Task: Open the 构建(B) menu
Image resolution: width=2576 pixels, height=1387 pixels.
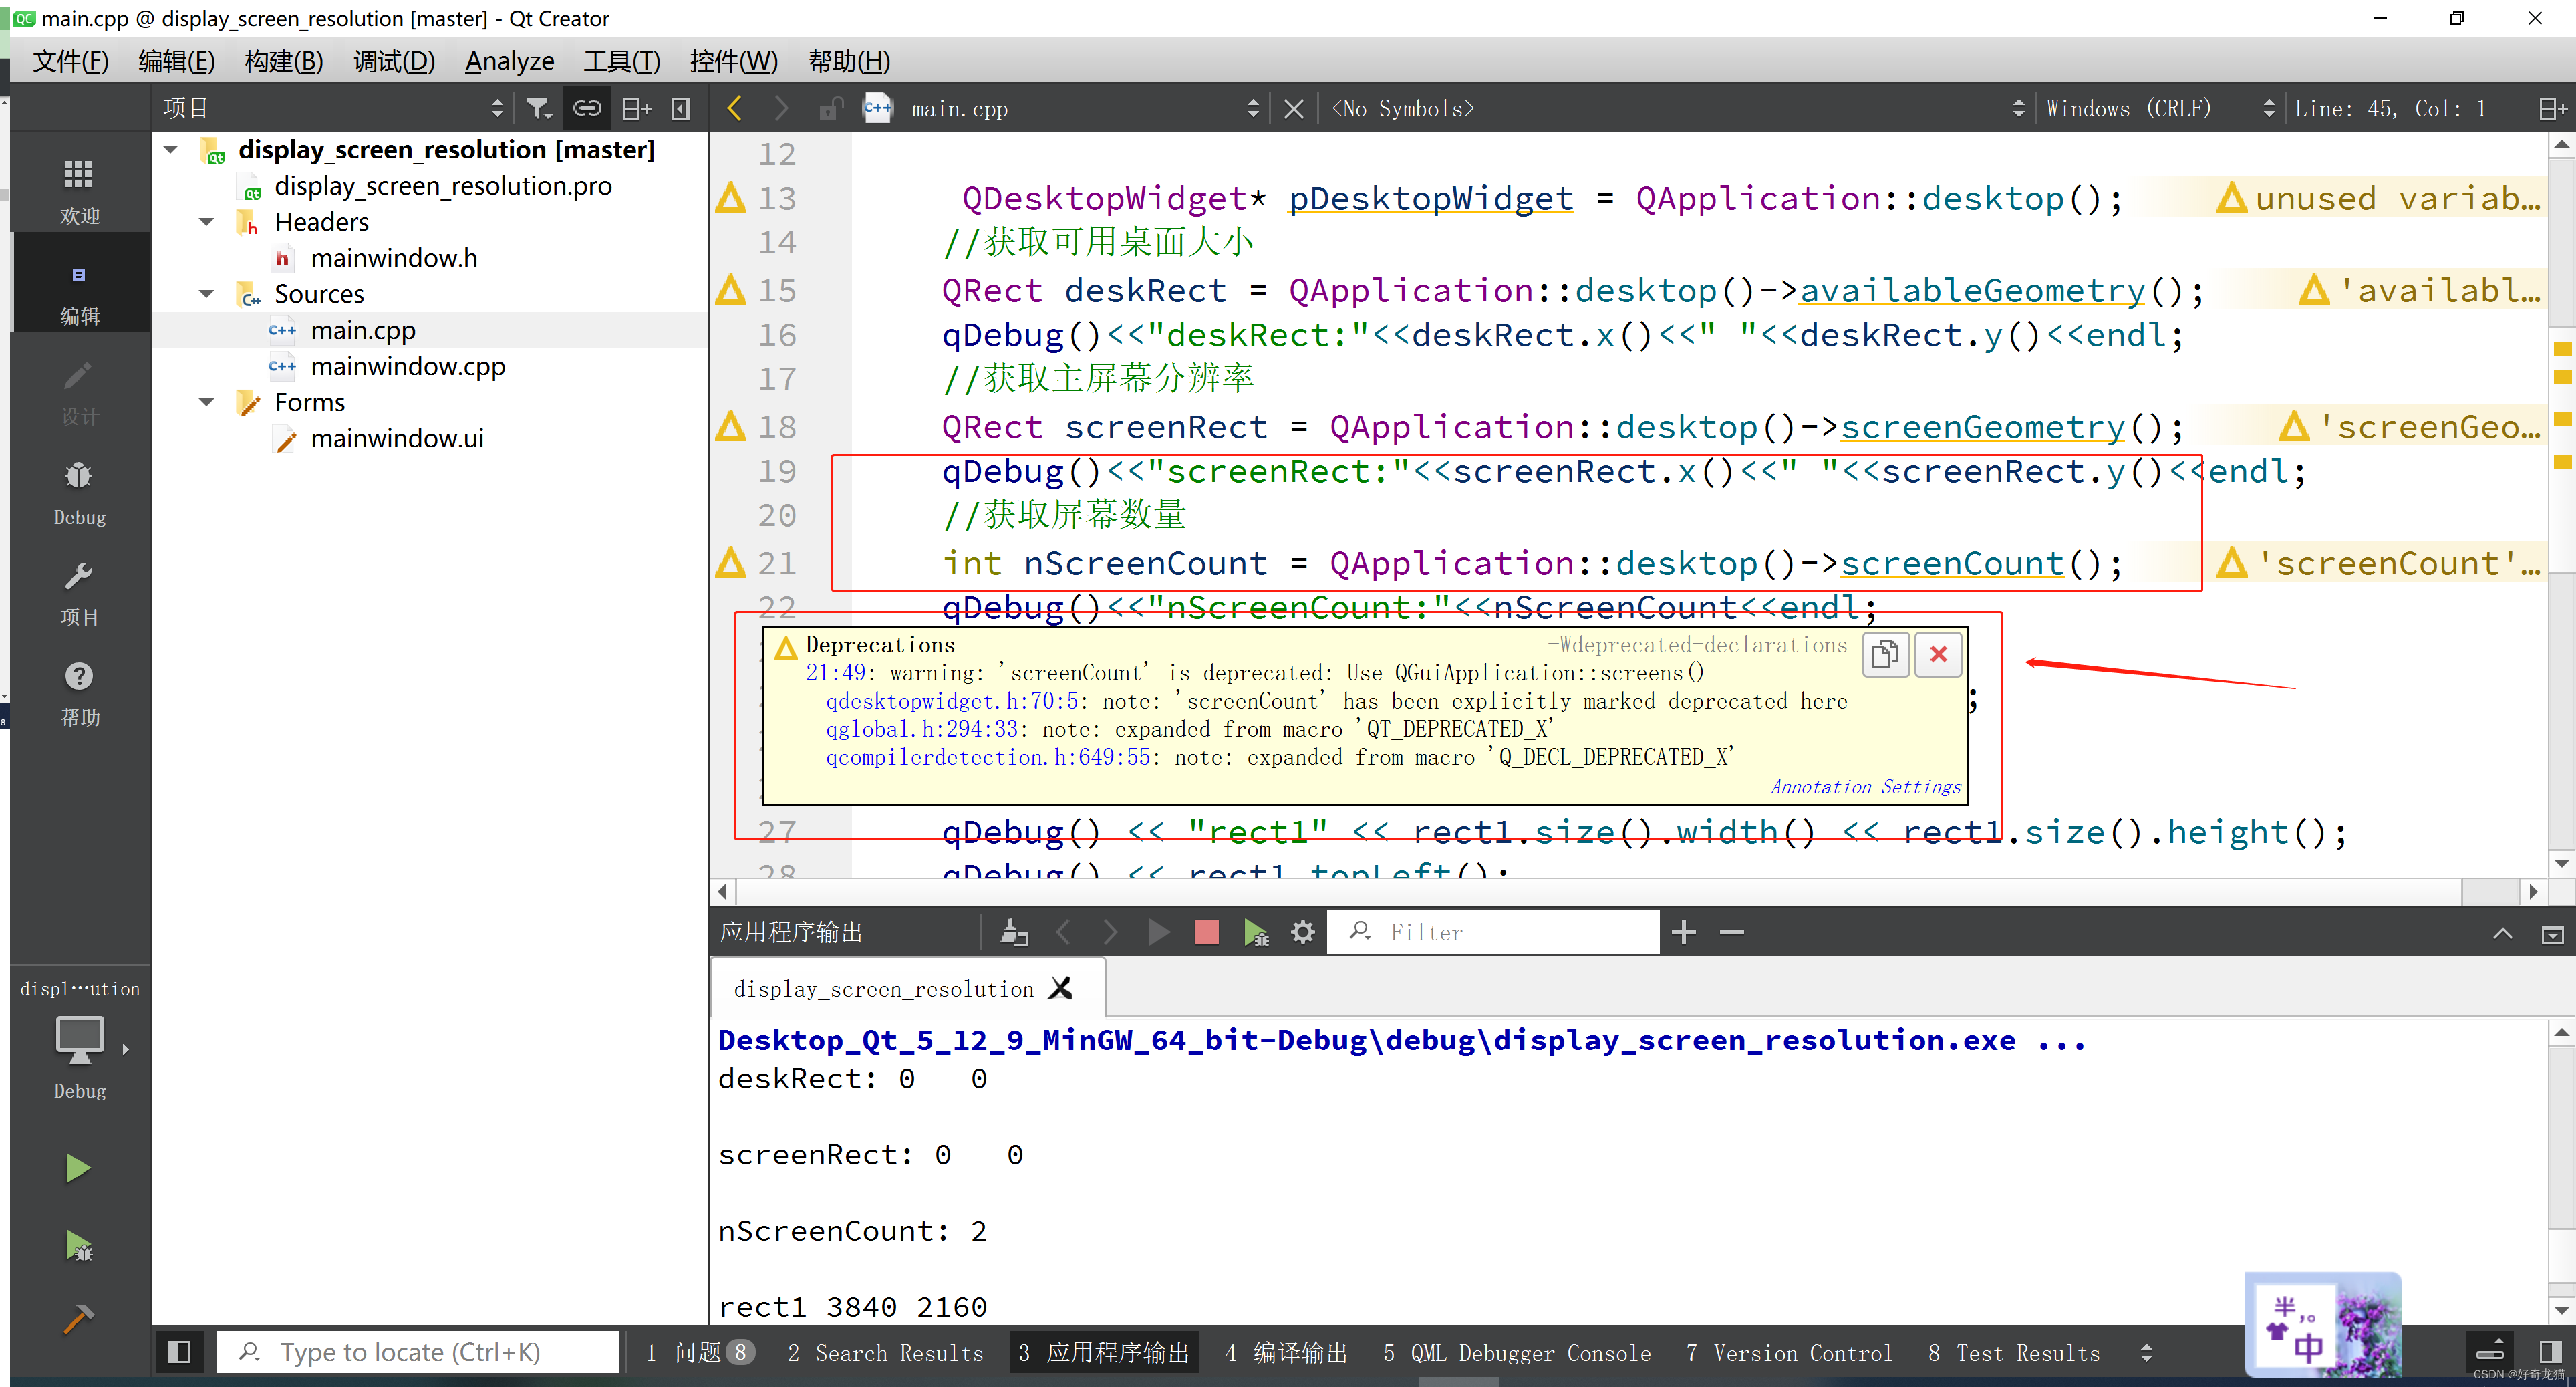Action: 284,61
